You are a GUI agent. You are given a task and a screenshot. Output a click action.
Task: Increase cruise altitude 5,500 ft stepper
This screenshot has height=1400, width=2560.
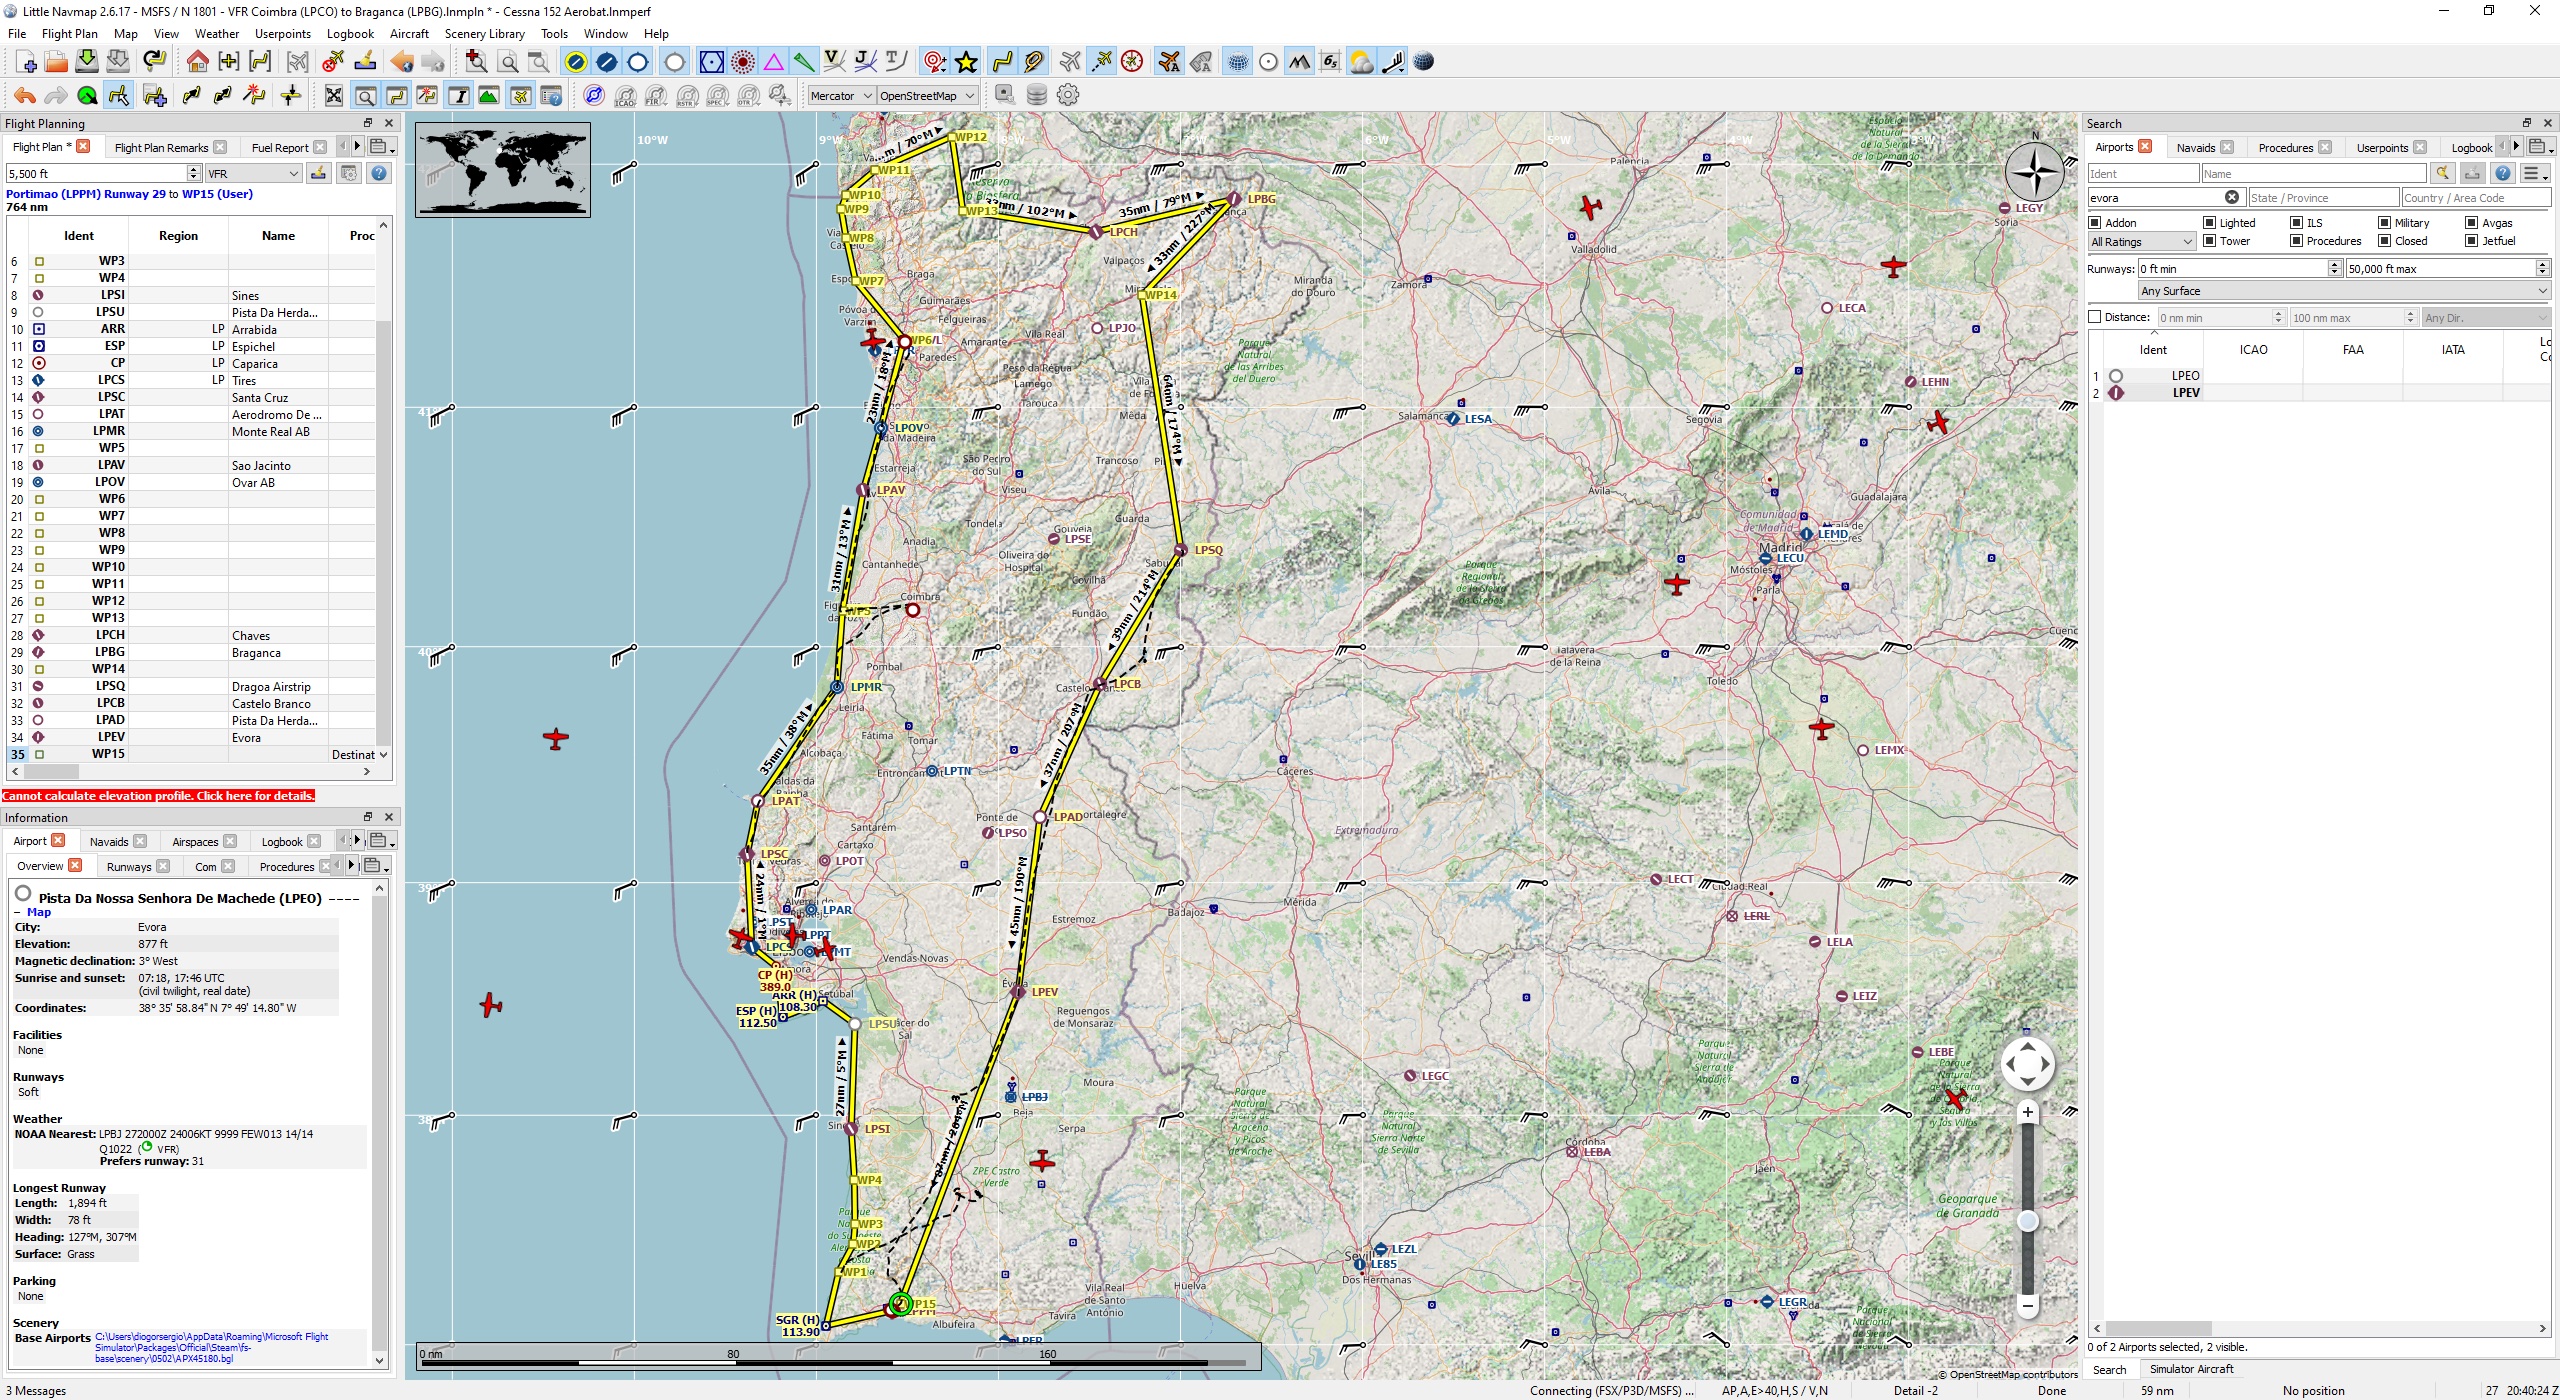[x=194, y=169]
